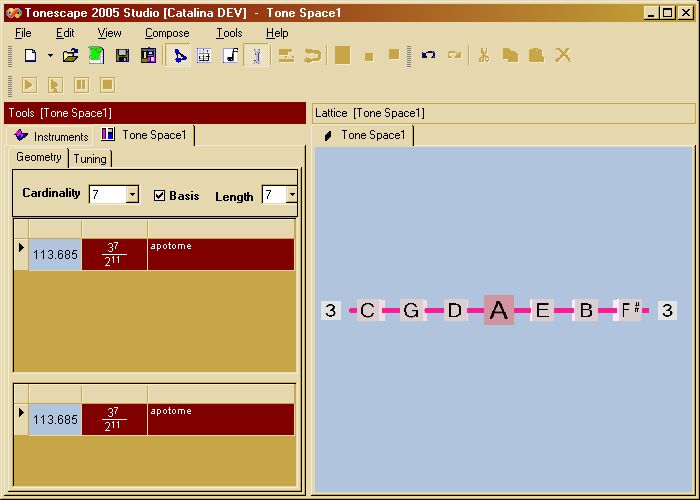
Task: Open the File menu
Action: click(x=23, y=33)
